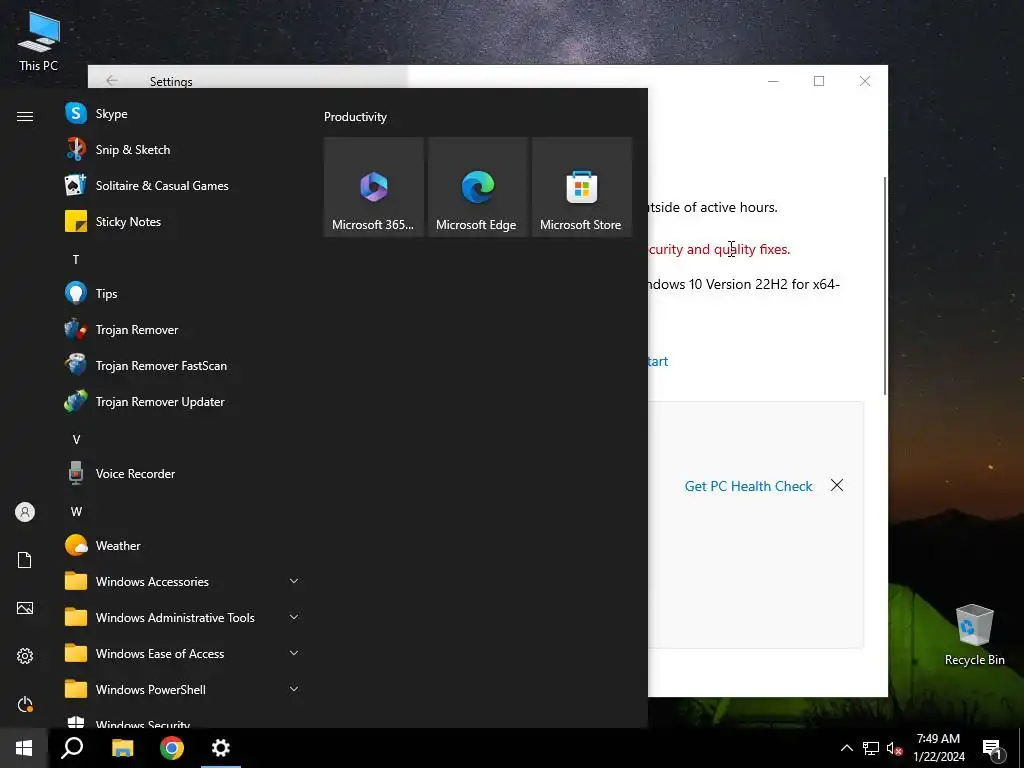This screenshot has width=1024, height=768.
Task: Open the Action Center notifications
Action: click(993, 750)
